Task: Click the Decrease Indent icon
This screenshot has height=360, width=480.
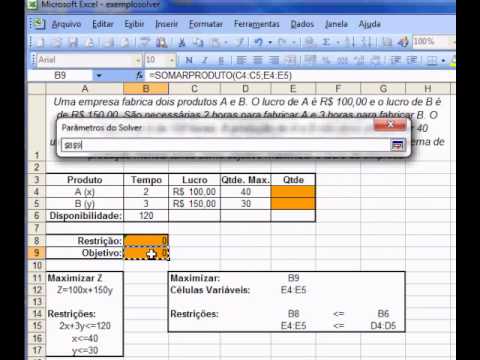Action: (396, 60)
